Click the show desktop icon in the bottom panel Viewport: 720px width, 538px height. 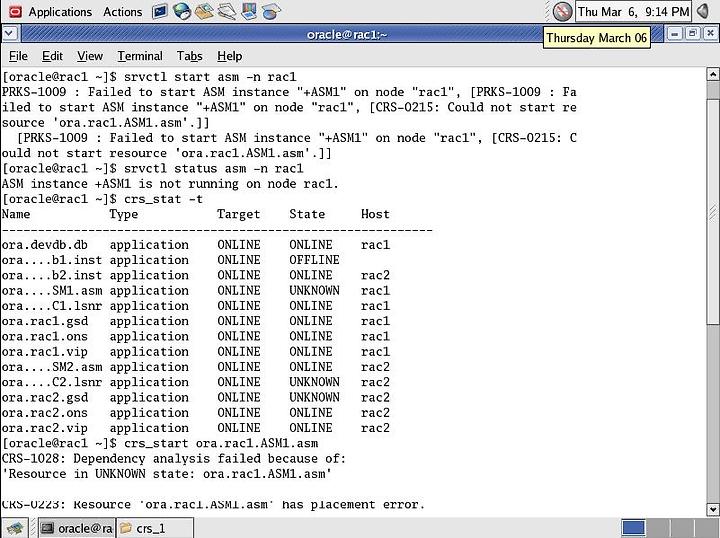15,528
